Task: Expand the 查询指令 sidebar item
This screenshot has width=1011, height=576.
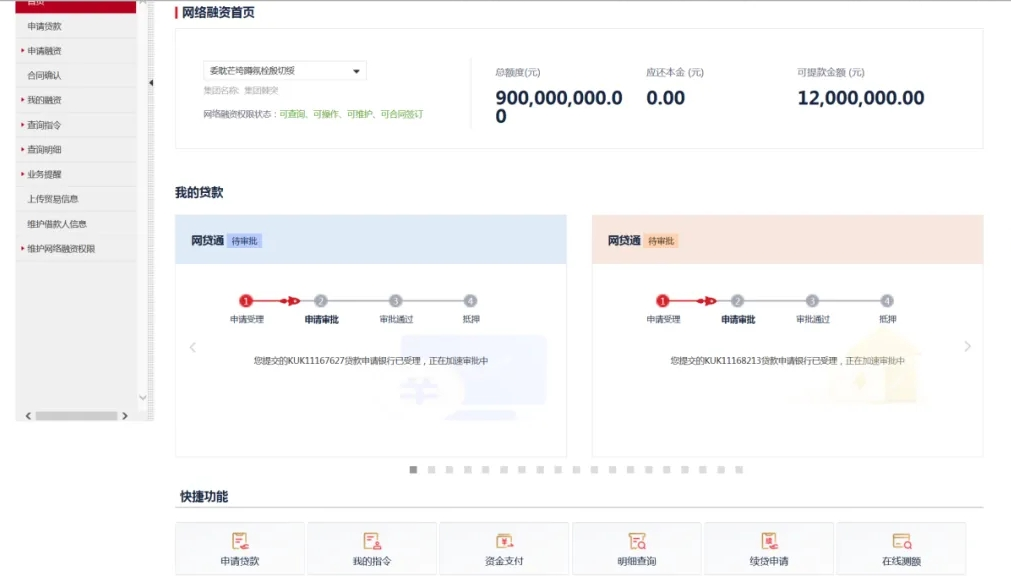Action: (x=44, y=125)
